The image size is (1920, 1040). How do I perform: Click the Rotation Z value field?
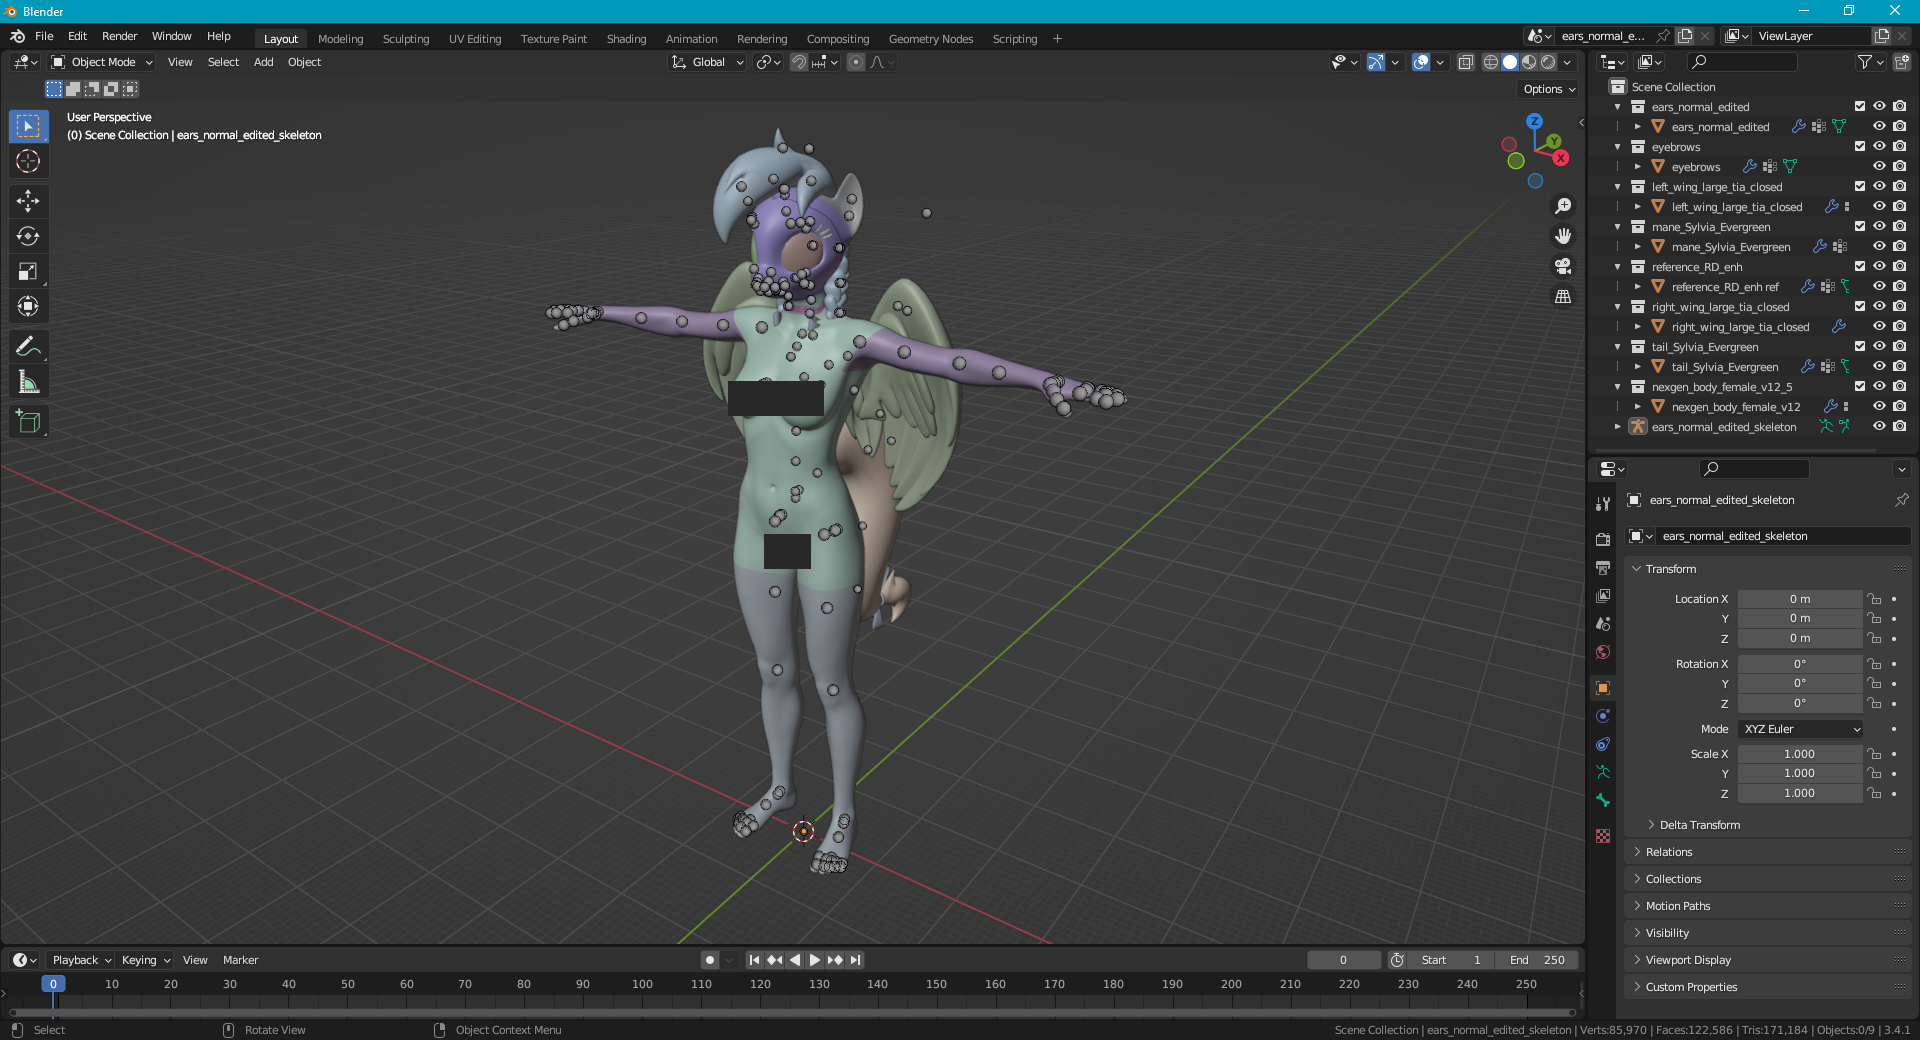coord(1799,703)
